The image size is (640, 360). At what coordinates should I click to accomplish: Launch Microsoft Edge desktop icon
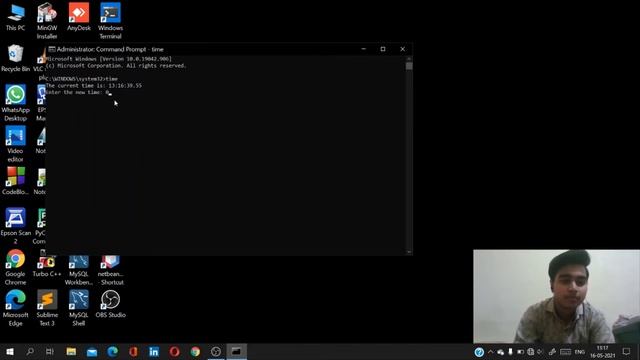click(16, 309)
